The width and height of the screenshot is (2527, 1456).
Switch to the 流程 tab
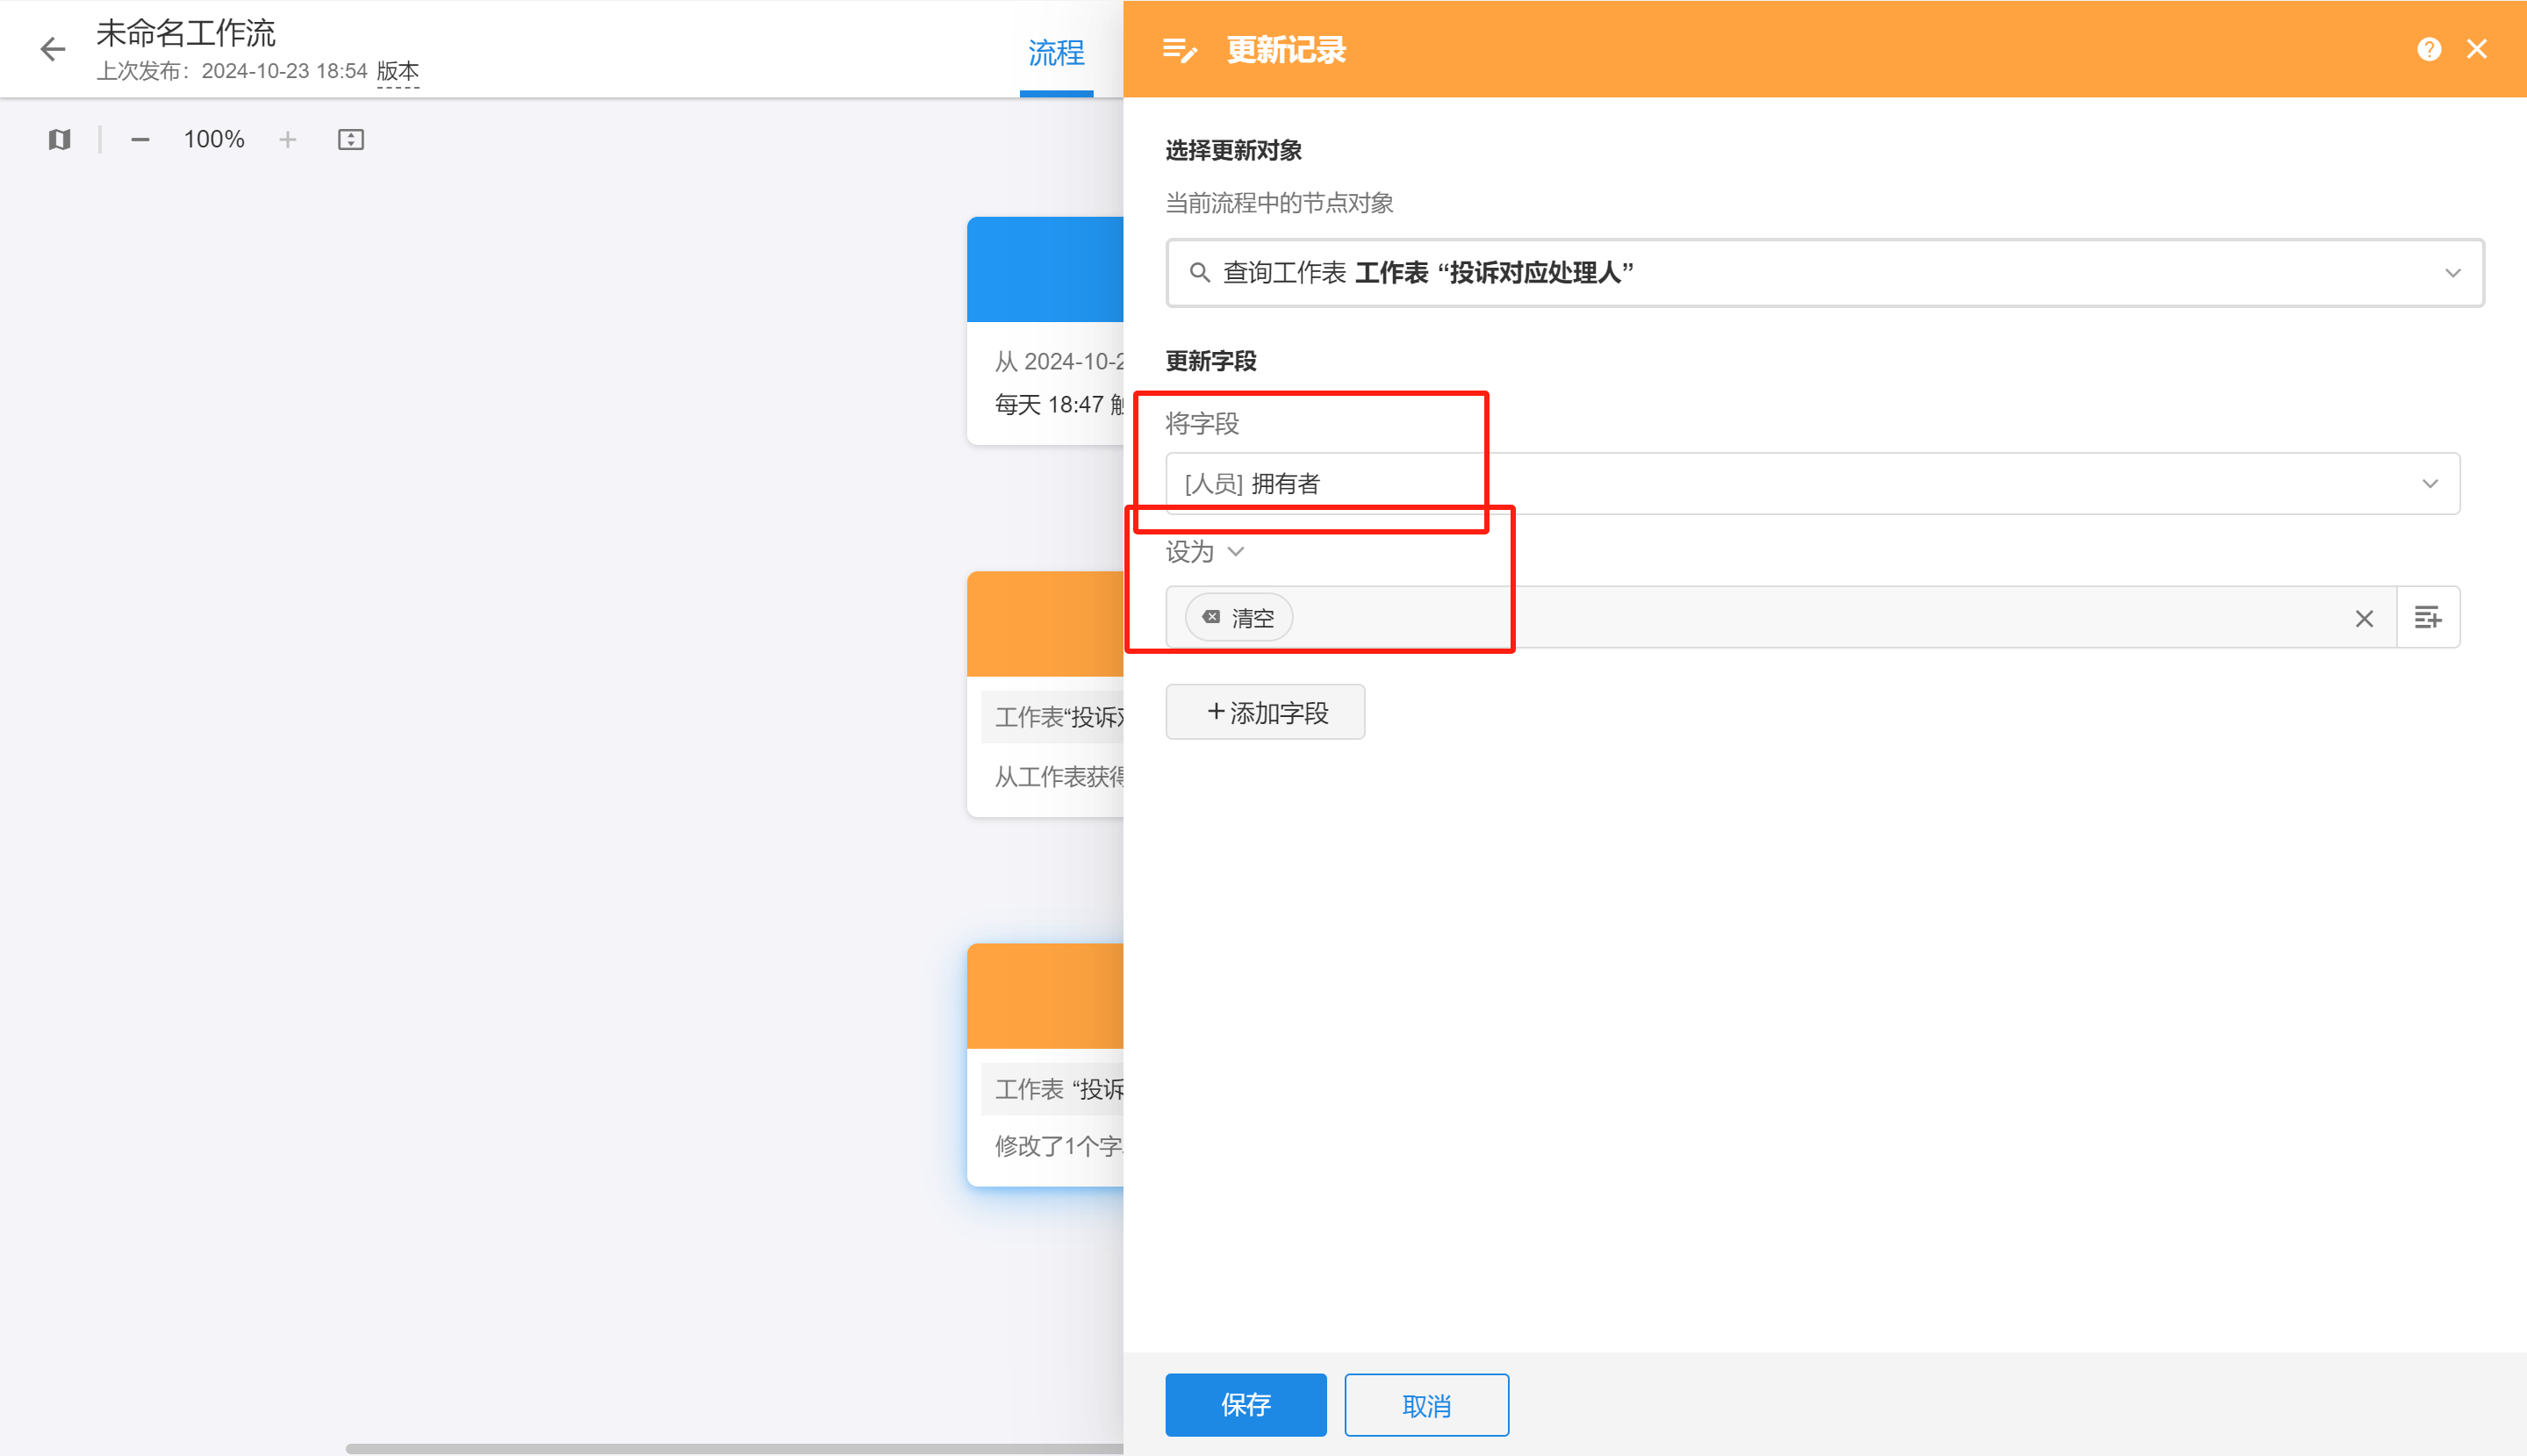point(1056,53)
